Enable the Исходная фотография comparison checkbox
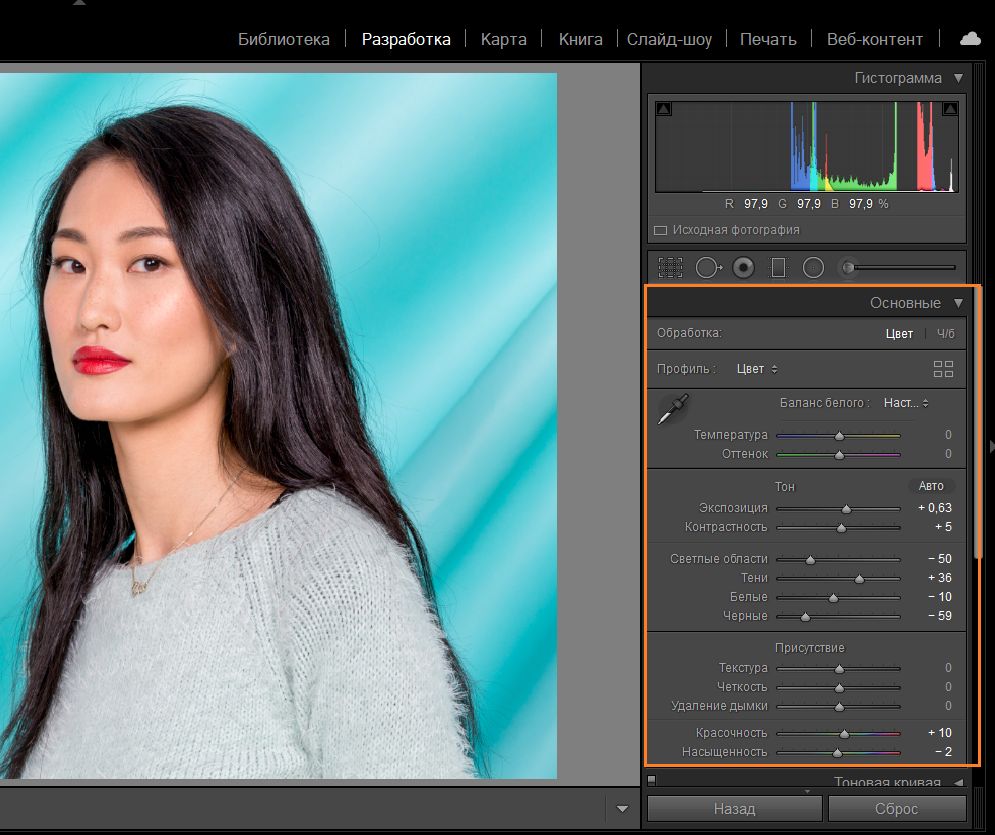This screenshot has height=835, width=995. [x=661, y=229]
